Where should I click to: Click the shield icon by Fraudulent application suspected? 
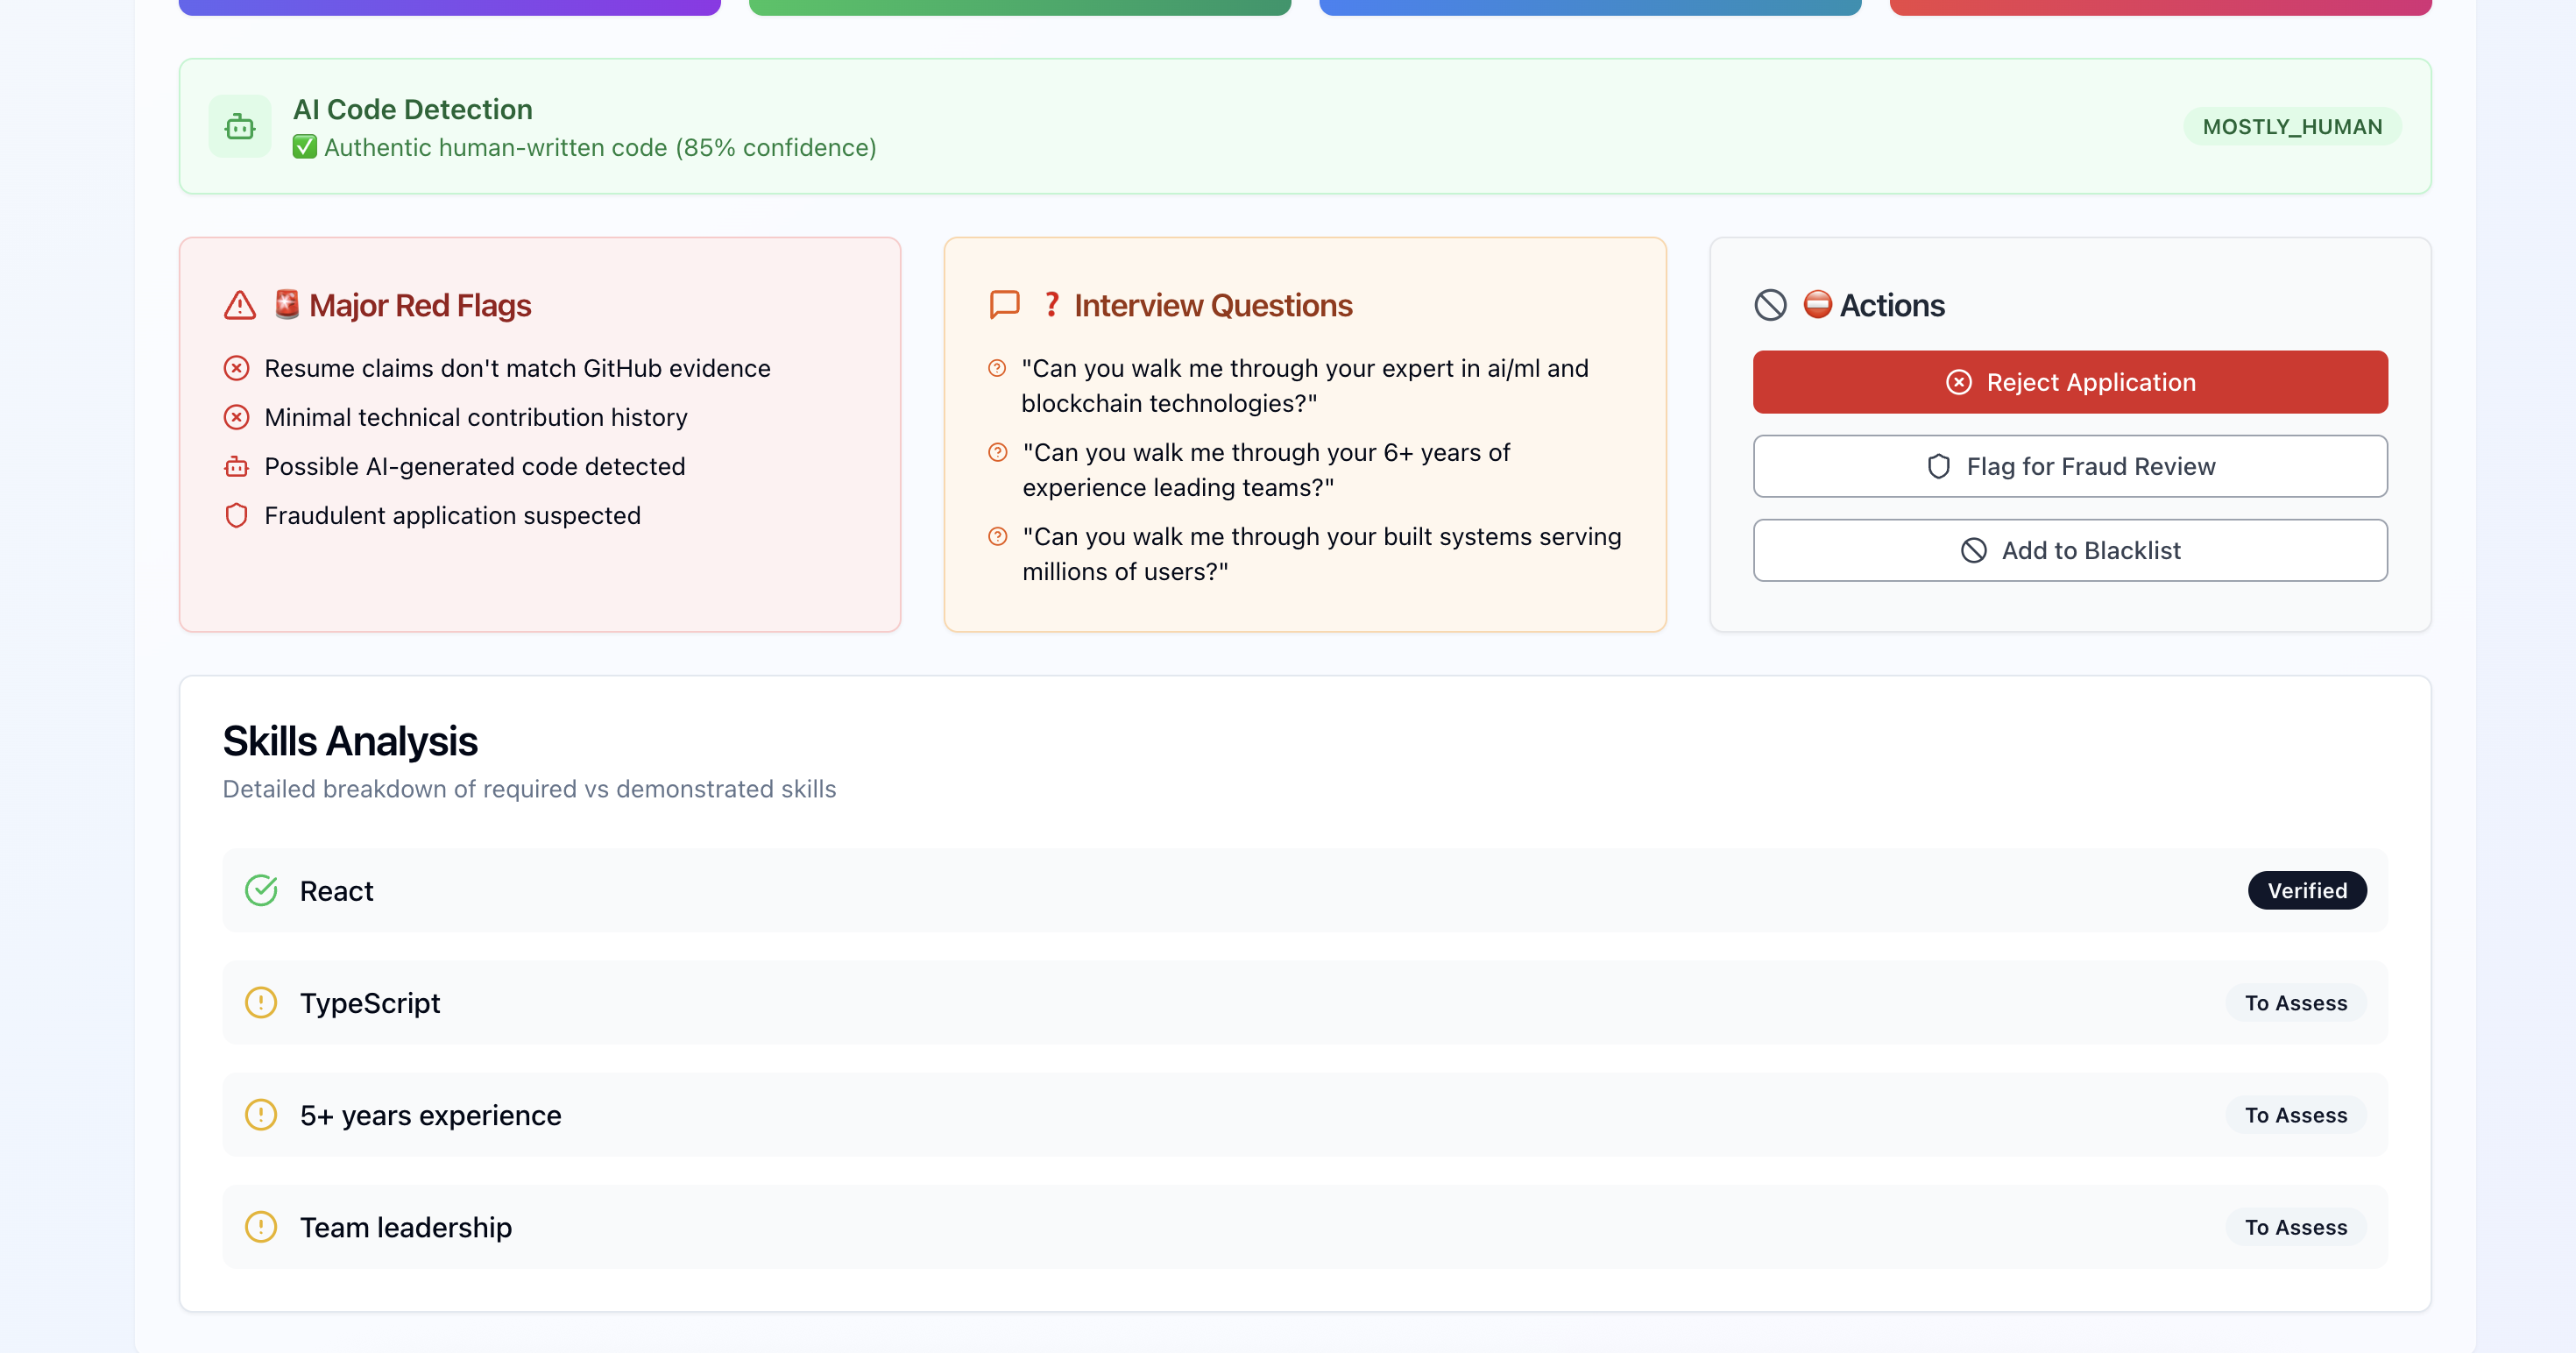236,516
